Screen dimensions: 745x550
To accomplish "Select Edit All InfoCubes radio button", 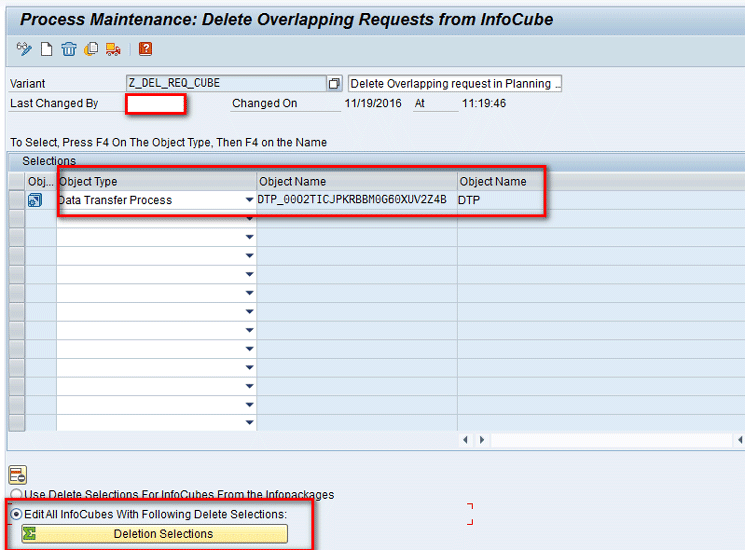I will point(17,514).
